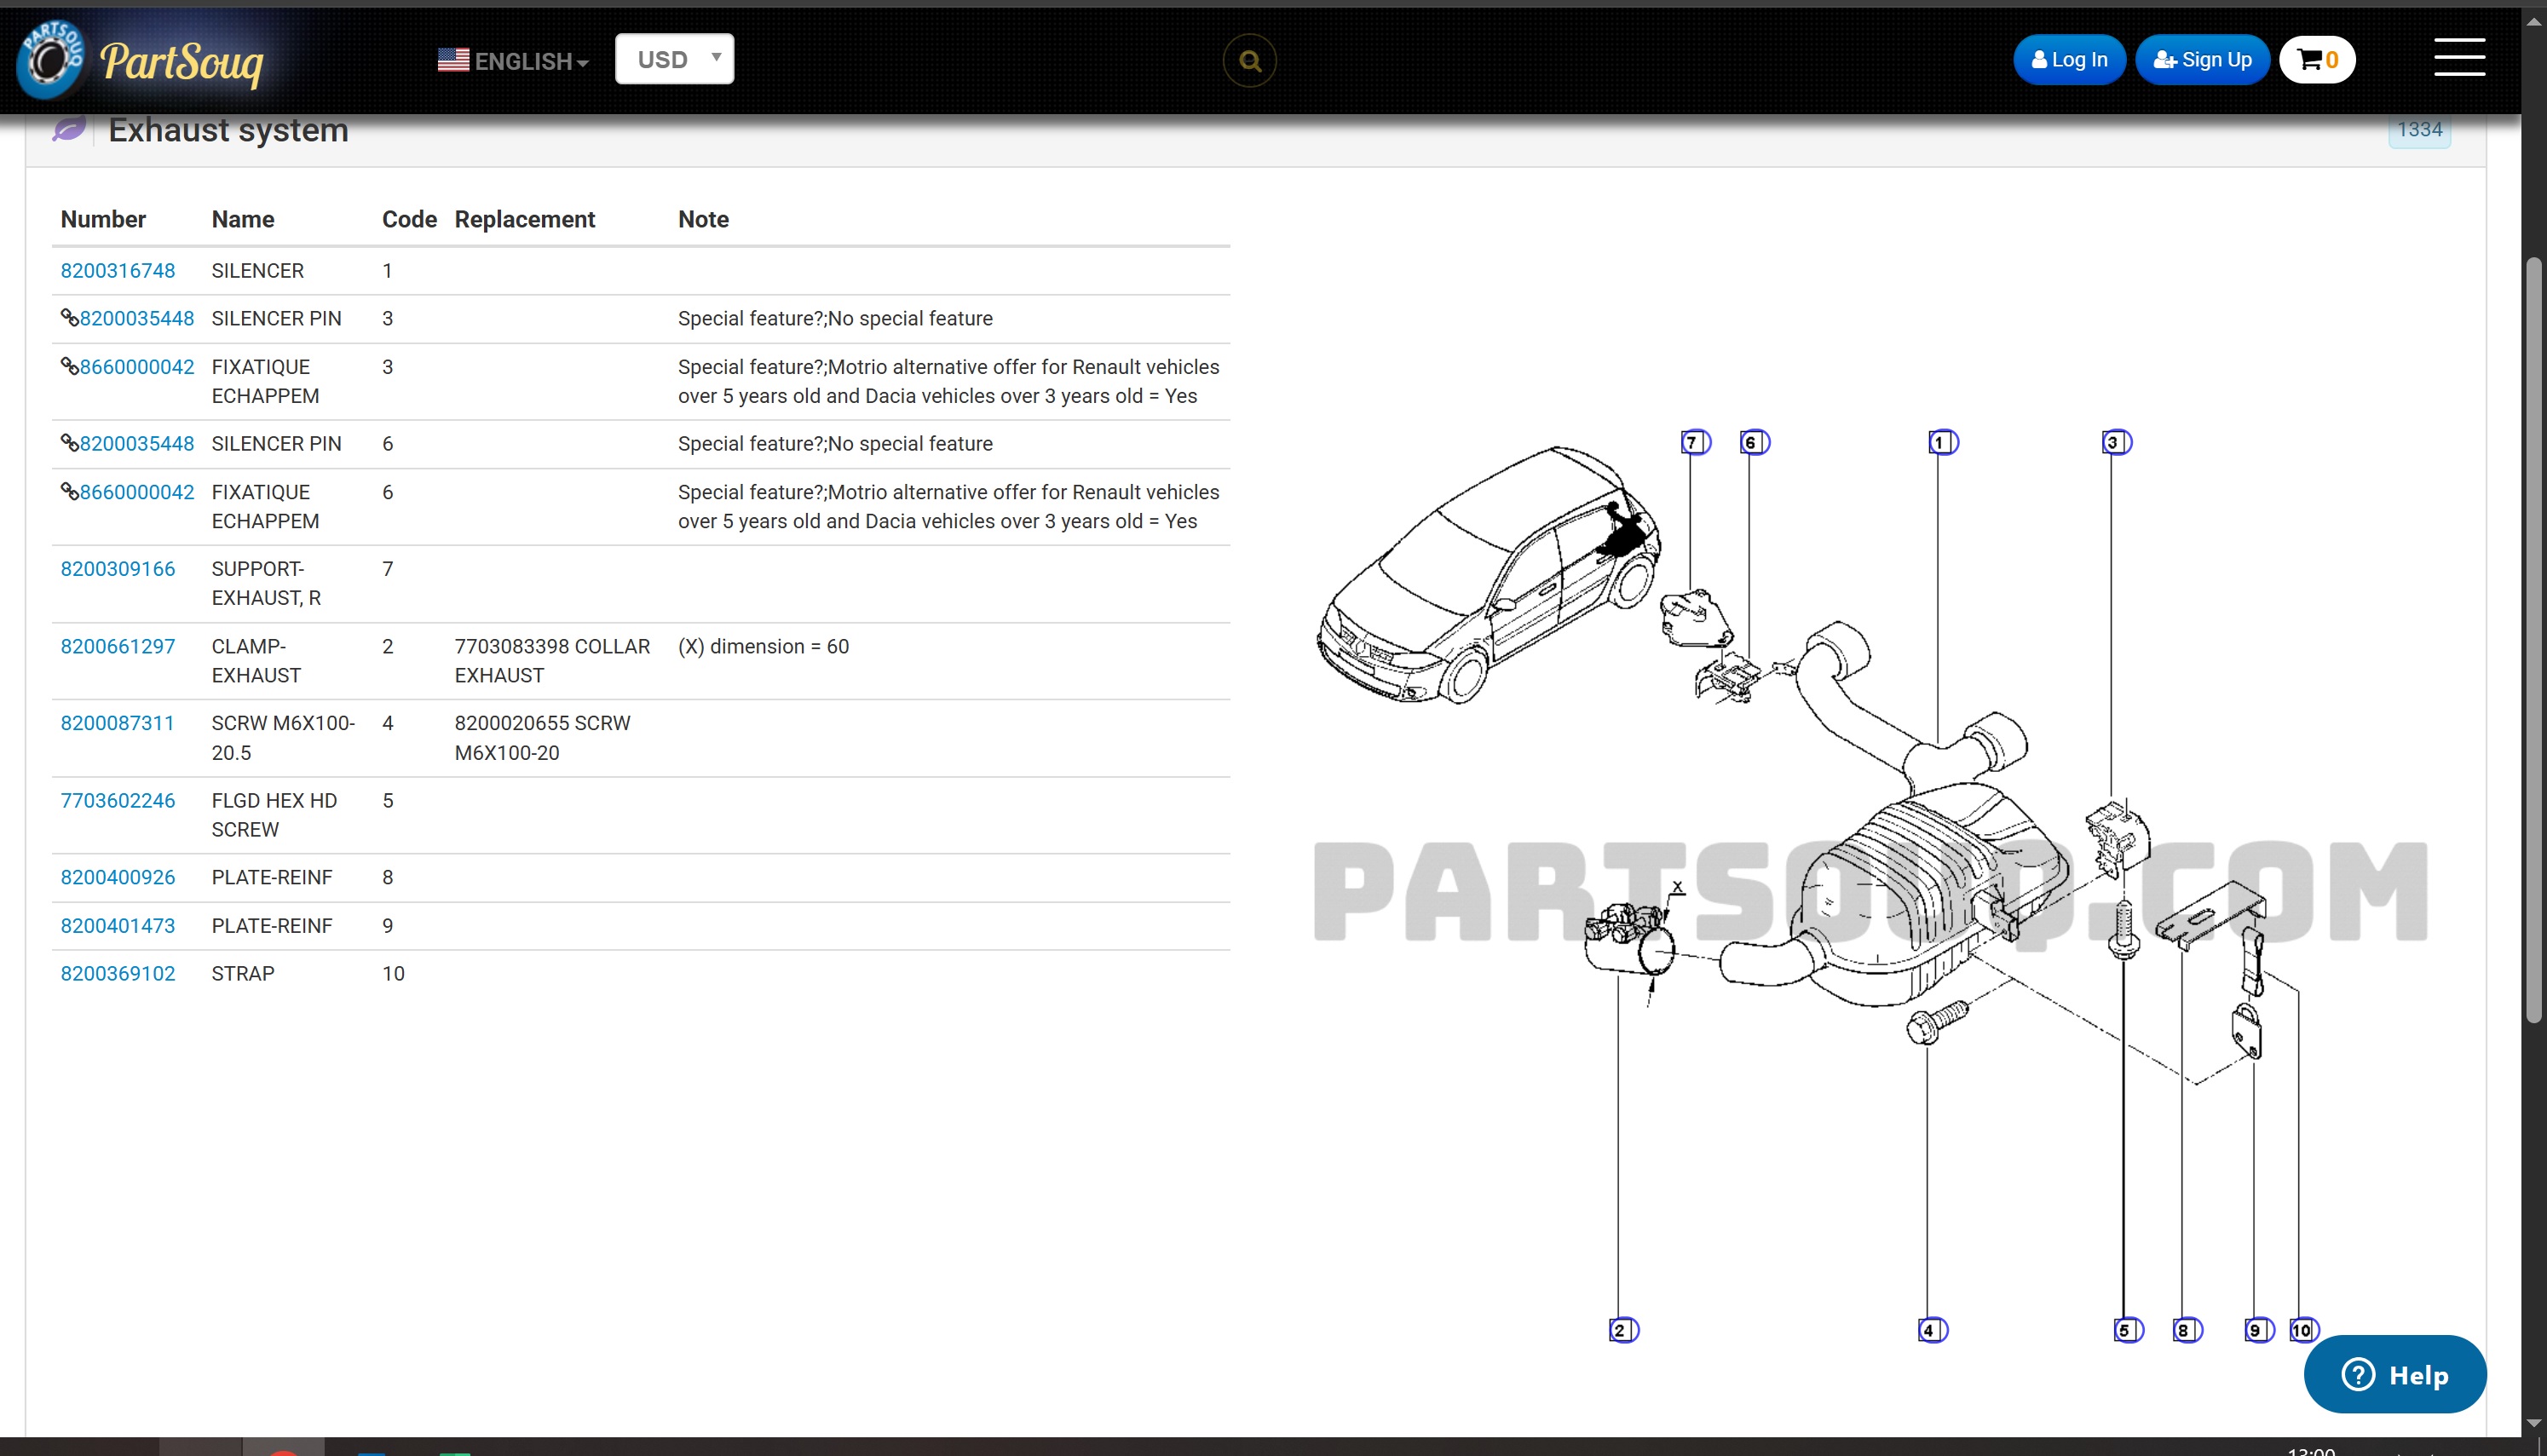Open part number 8200400926

(118, 878)
